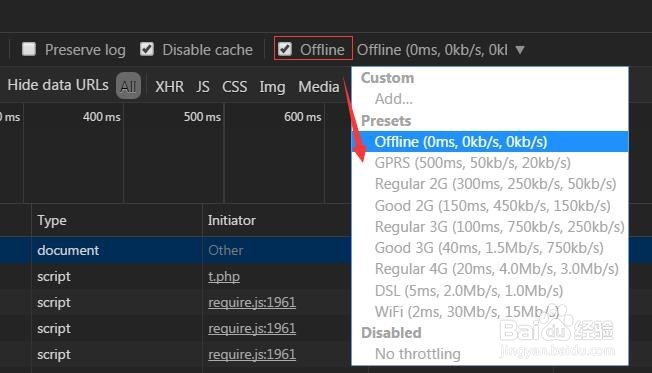Open t.php initiator link
This screenshot has width=652, height=373.
coord(224,277)
